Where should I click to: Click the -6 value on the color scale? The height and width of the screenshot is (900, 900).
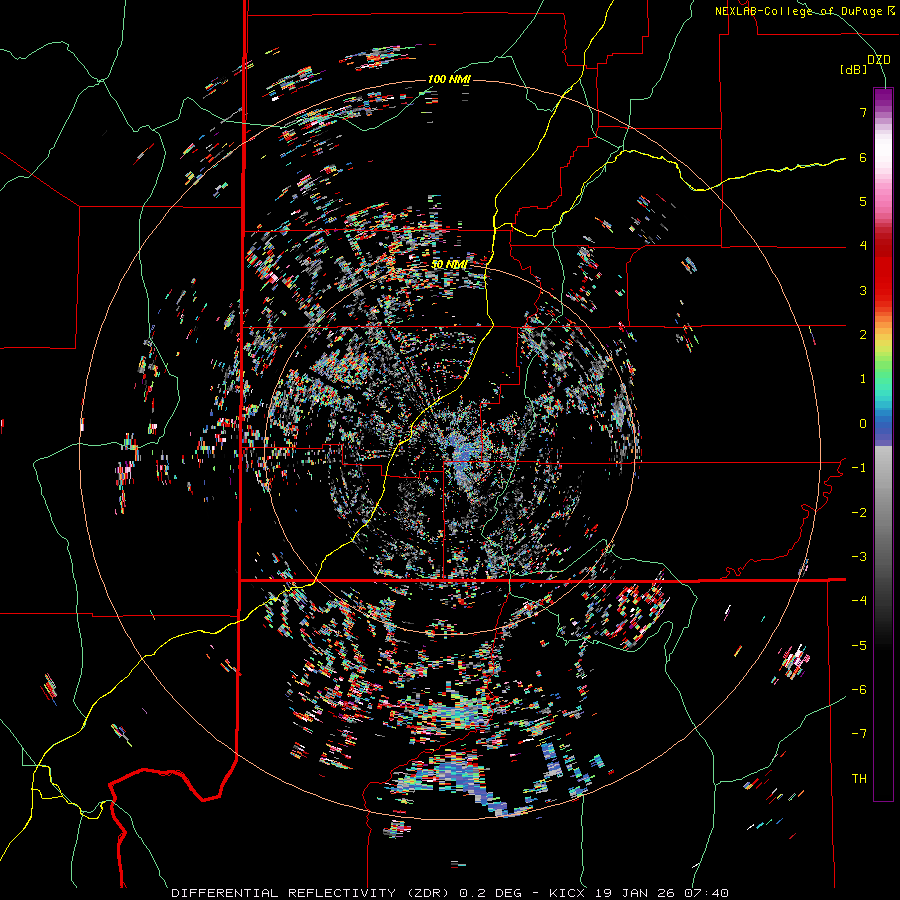pyautogui.click(x=859, y=690)
